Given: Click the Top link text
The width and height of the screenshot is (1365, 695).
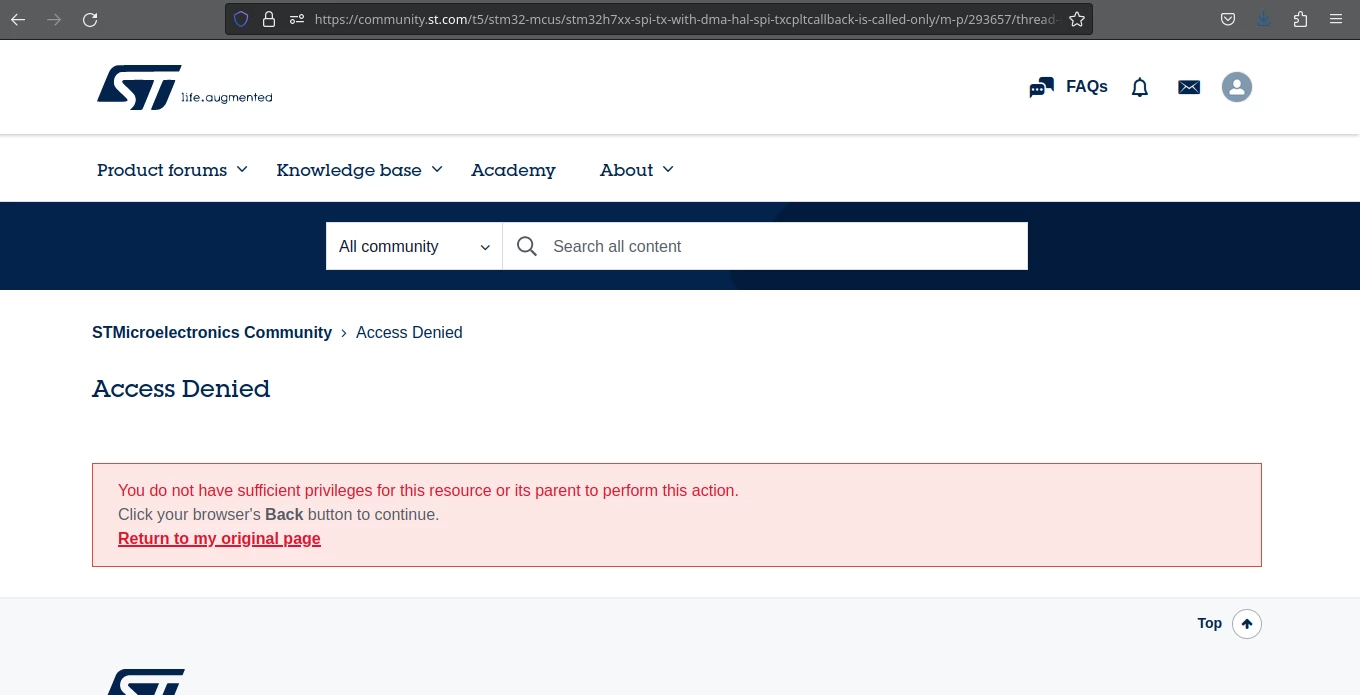Looking at the screenshot, I should point(1209,623).
